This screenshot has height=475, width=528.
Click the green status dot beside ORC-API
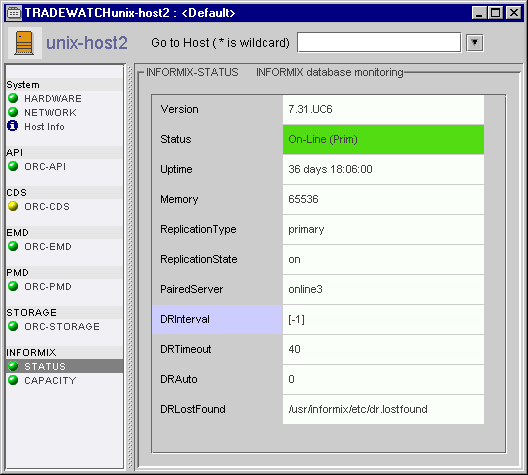coord(13,166)
